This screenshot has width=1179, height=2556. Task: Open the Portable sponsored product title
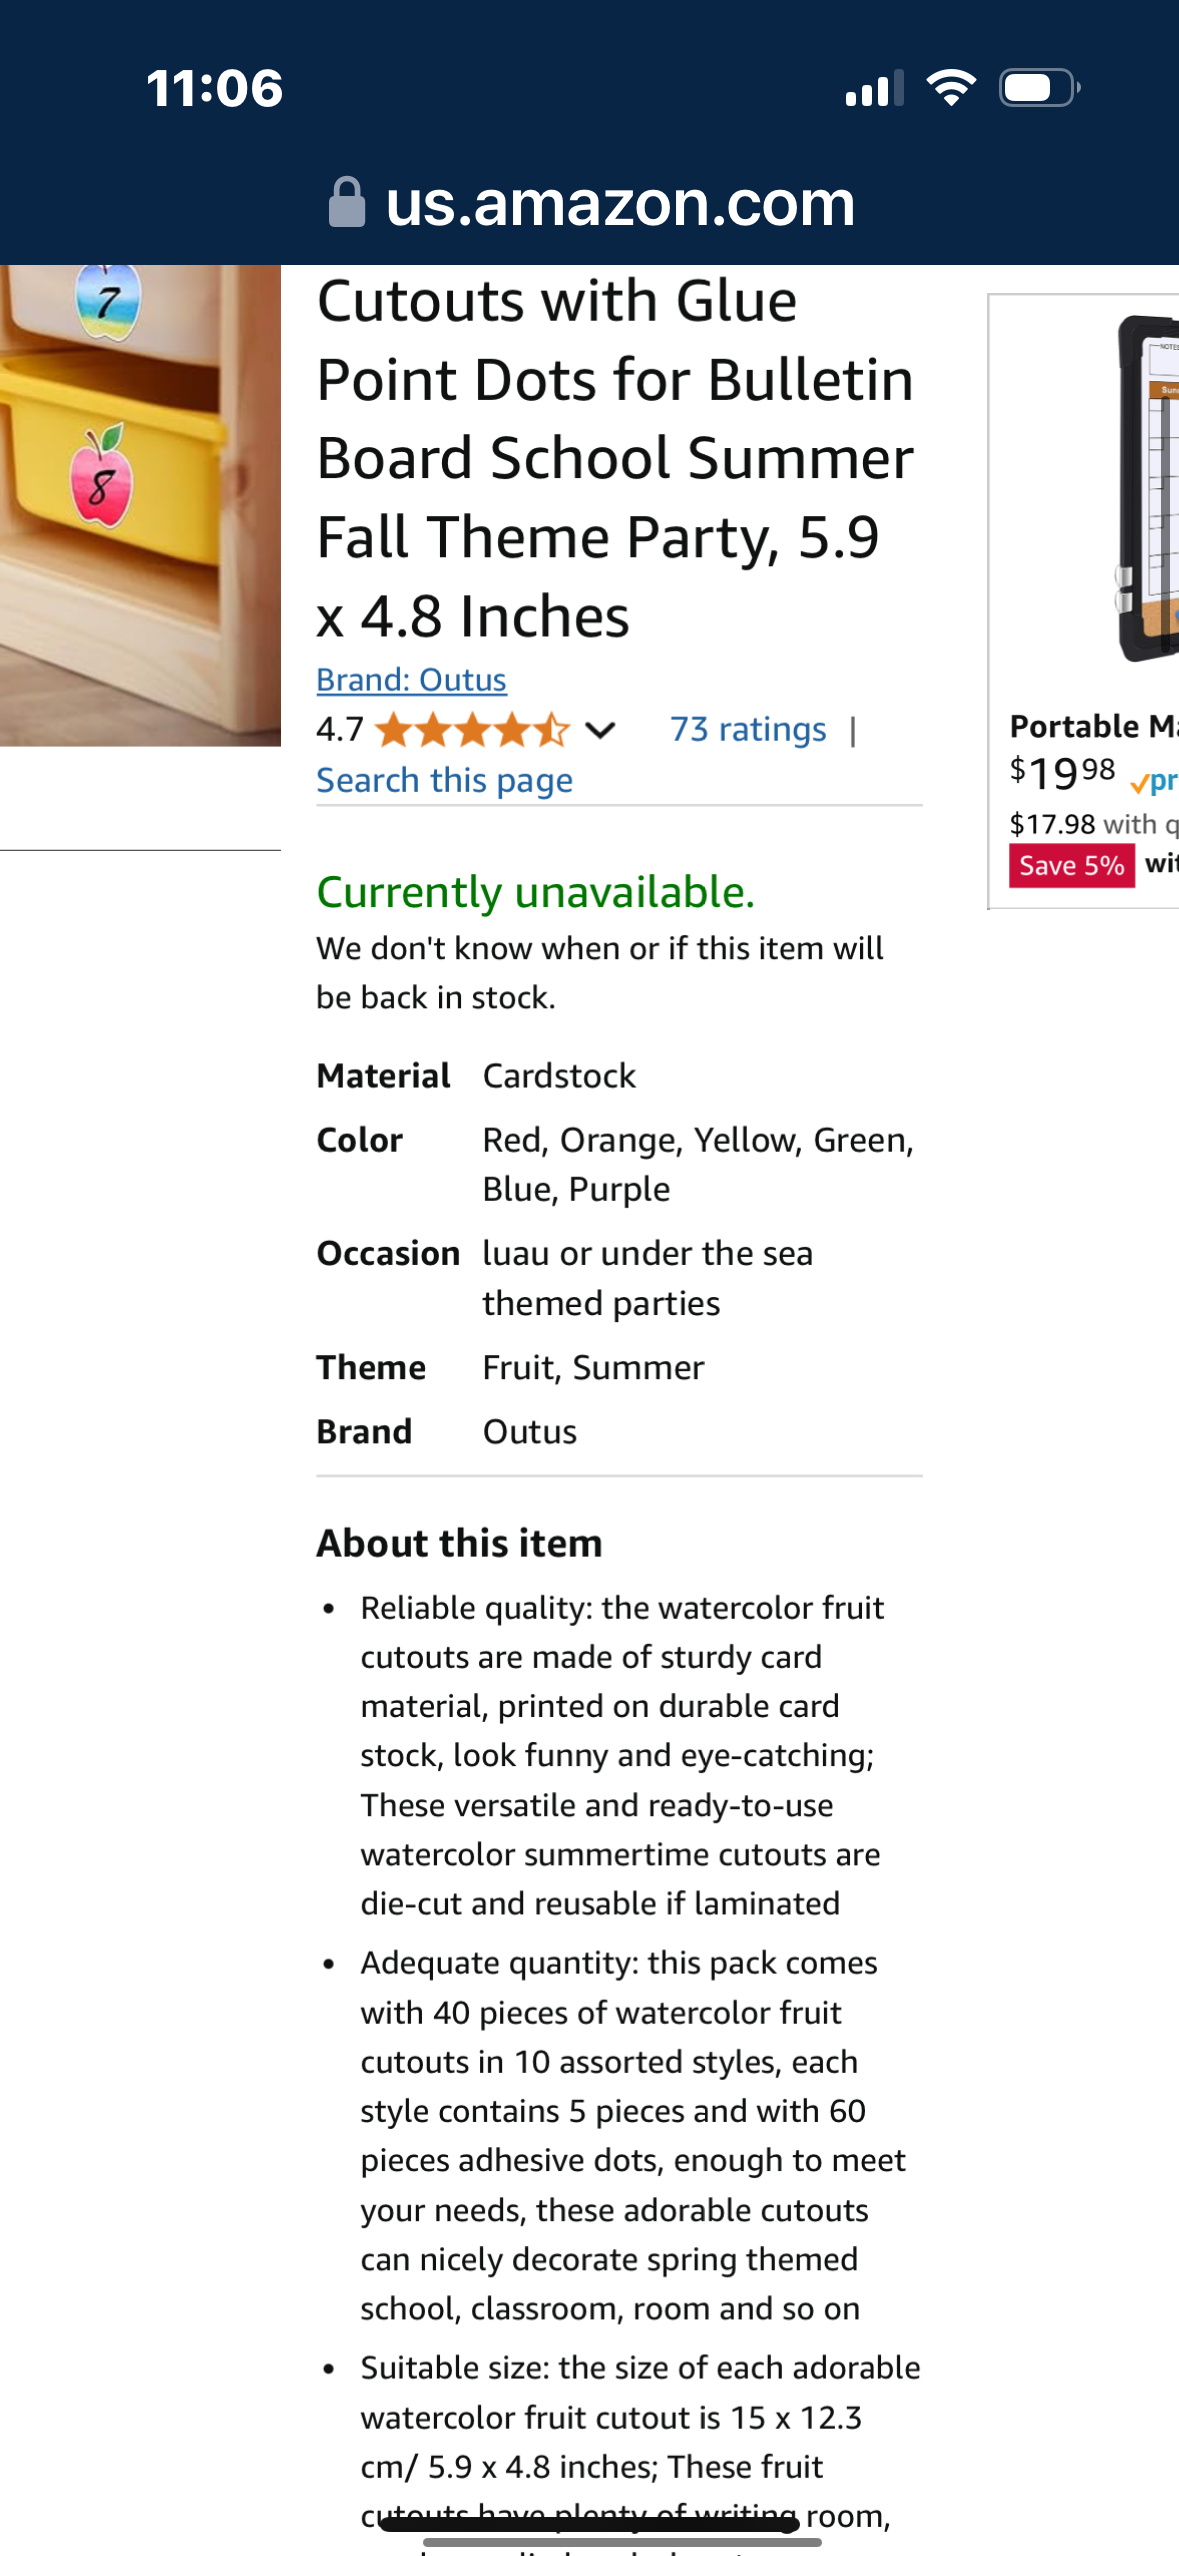coord(1093,726)
